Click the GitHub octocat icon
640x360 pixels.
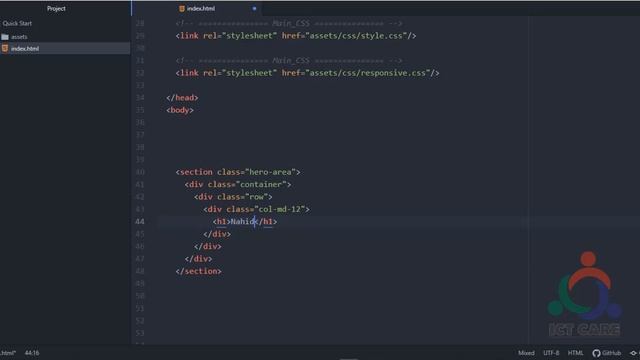(x=596, y=353)
